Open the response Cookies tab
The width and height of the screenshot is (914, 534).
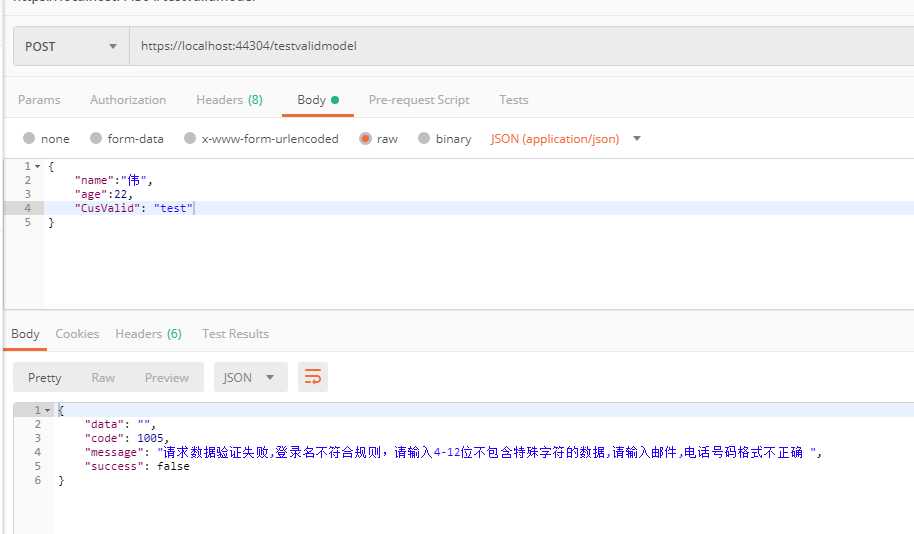[x=77, y=333]
